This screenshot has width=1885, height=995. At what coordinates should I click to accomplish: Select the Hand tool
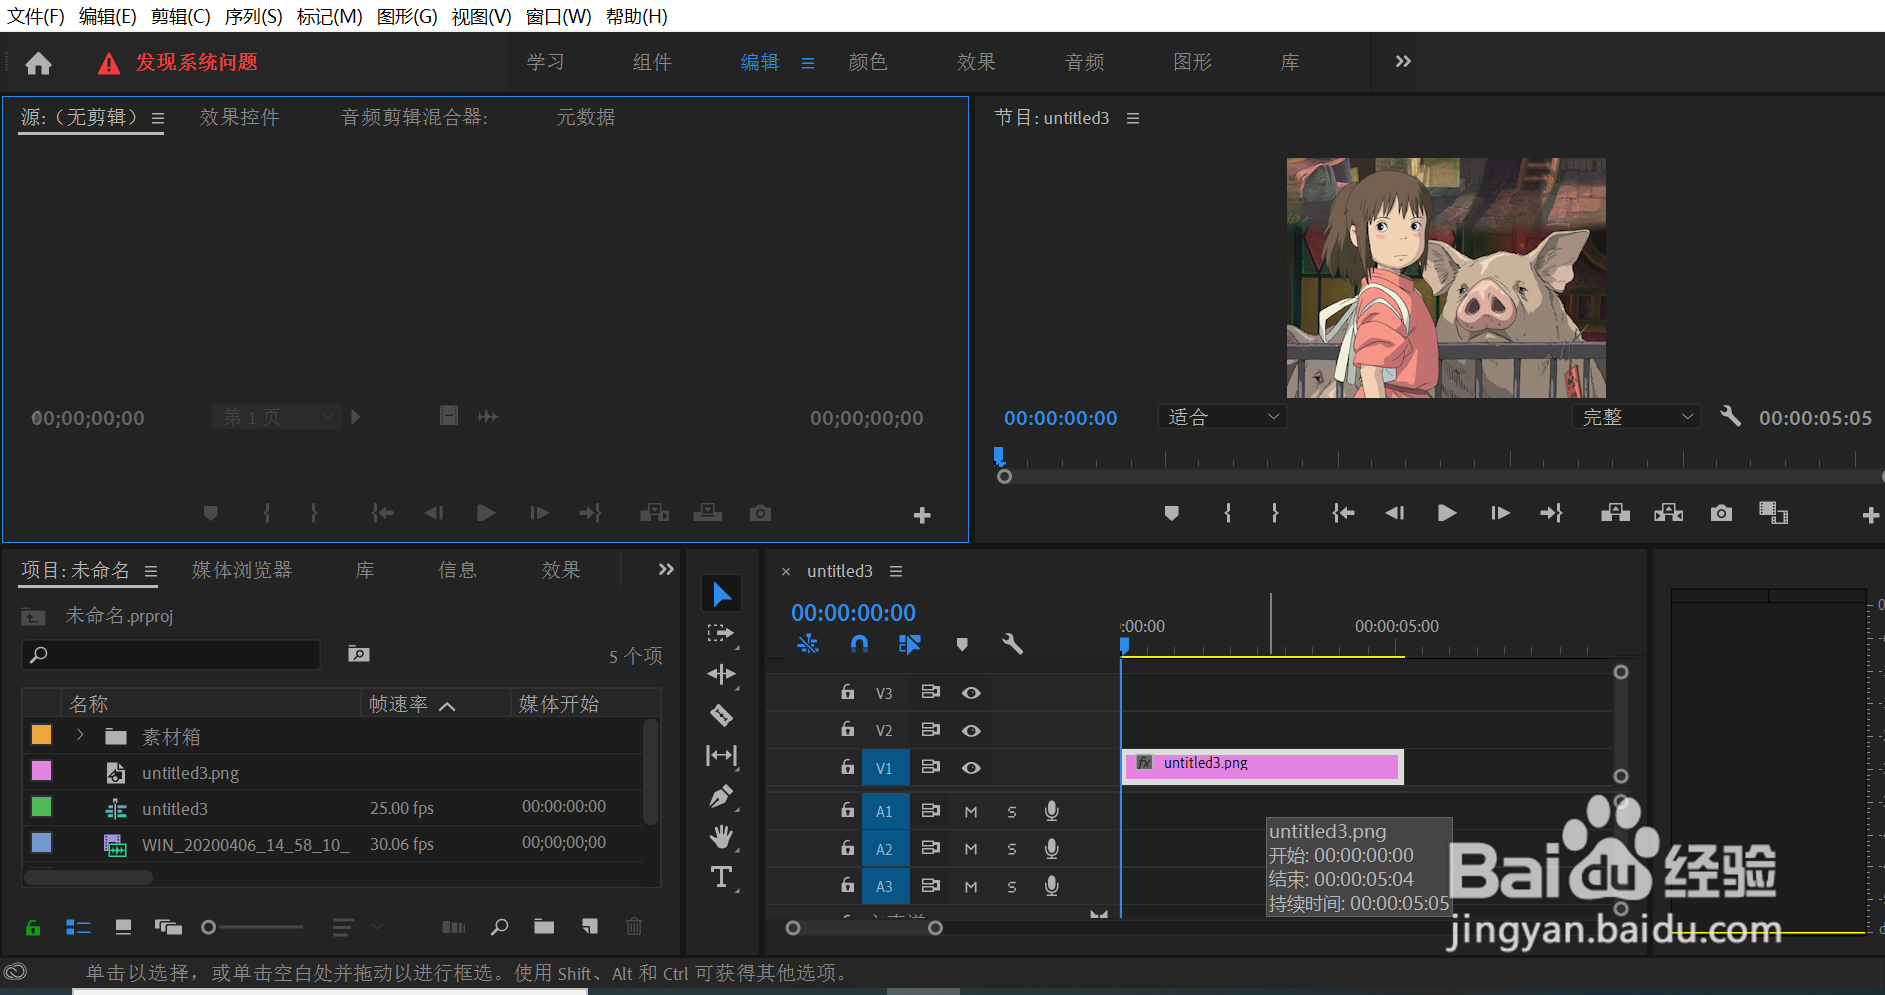(x=721, y=836)
